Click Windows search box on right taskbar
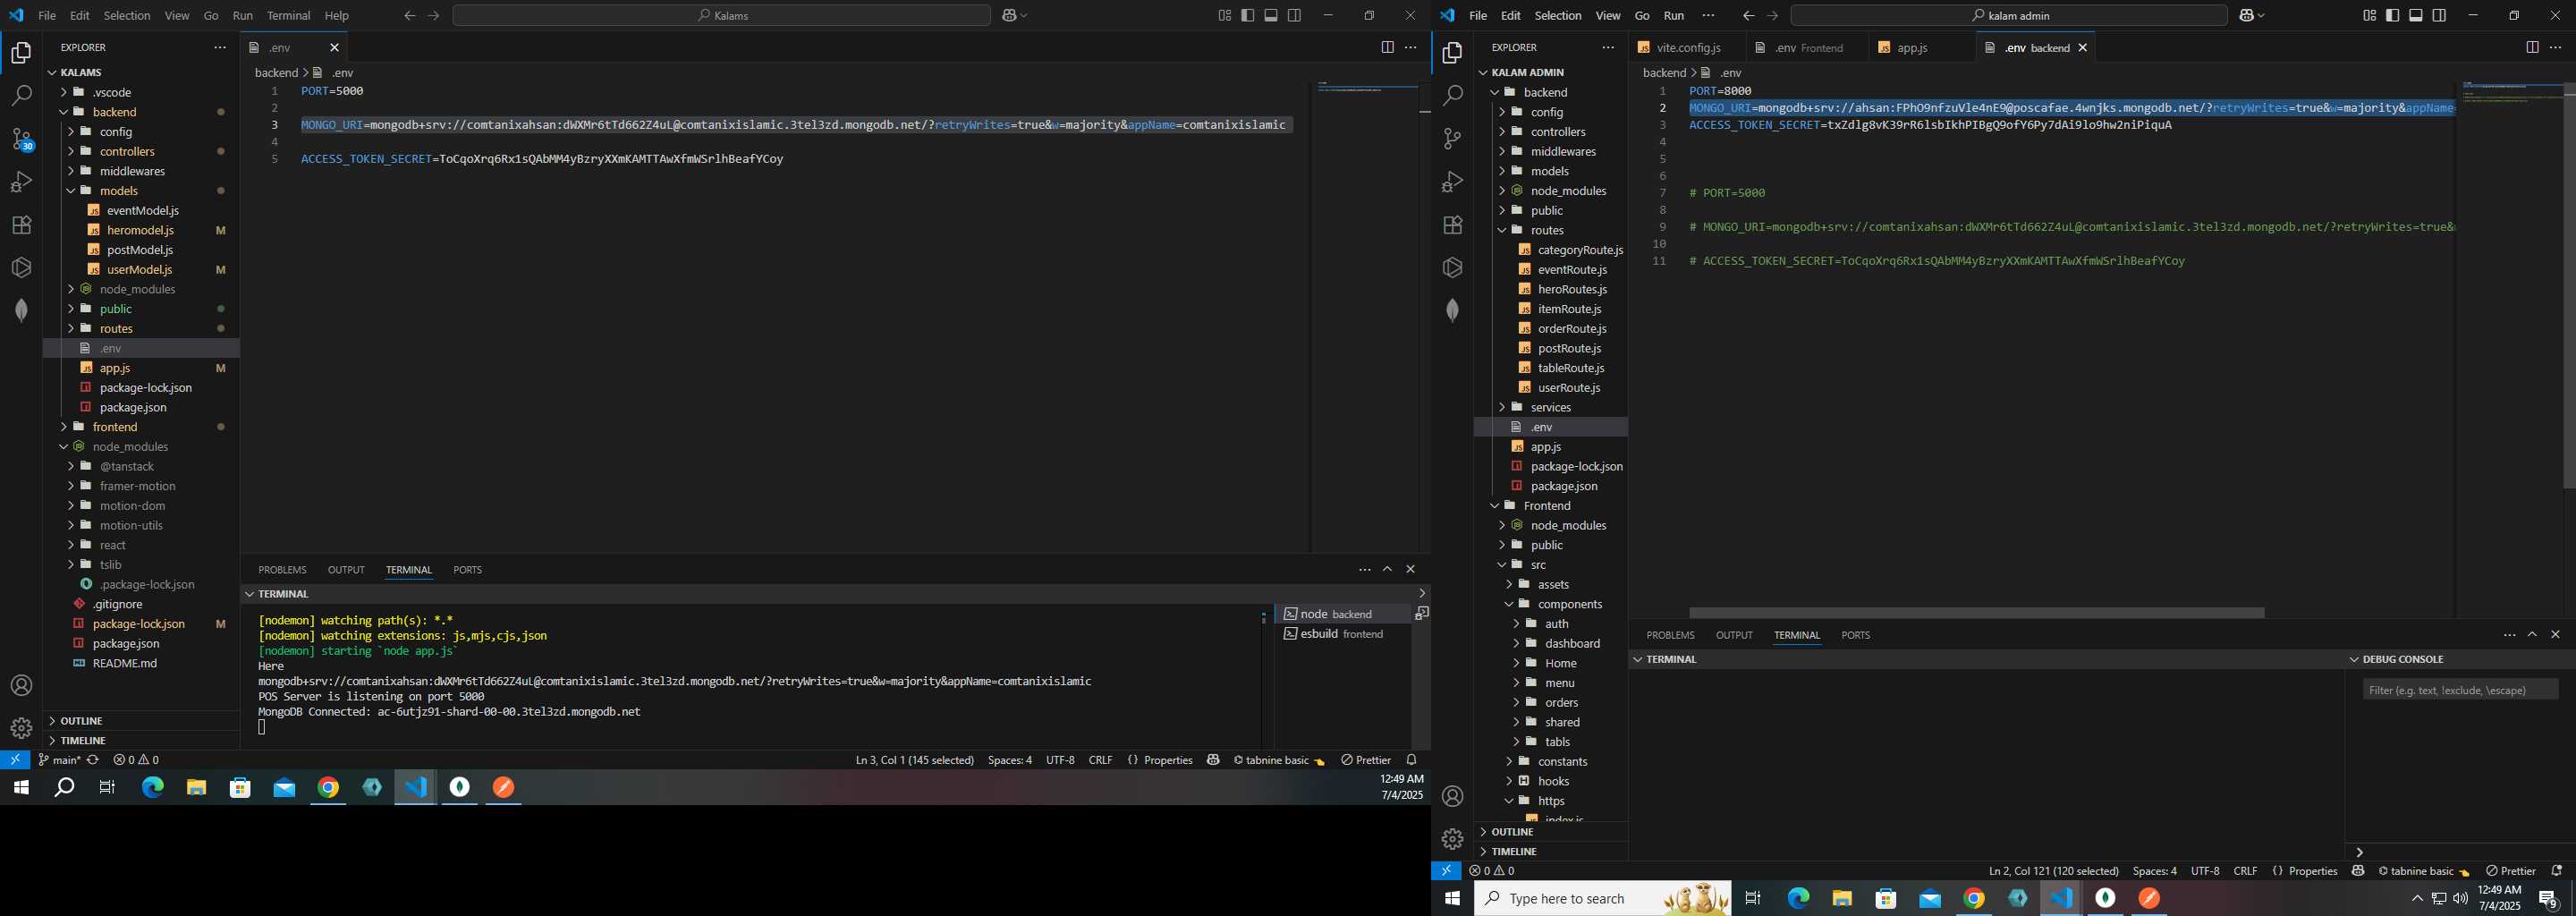Image resolution: width=2576 pixels, height=916 pixels. tap(1602, 899)
